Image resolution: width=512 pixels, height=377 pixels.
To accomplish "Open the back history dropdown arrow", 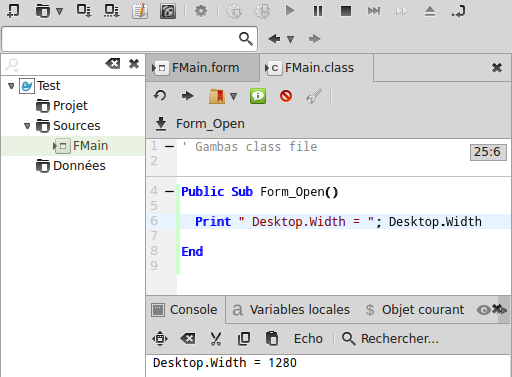I will 290,39.
